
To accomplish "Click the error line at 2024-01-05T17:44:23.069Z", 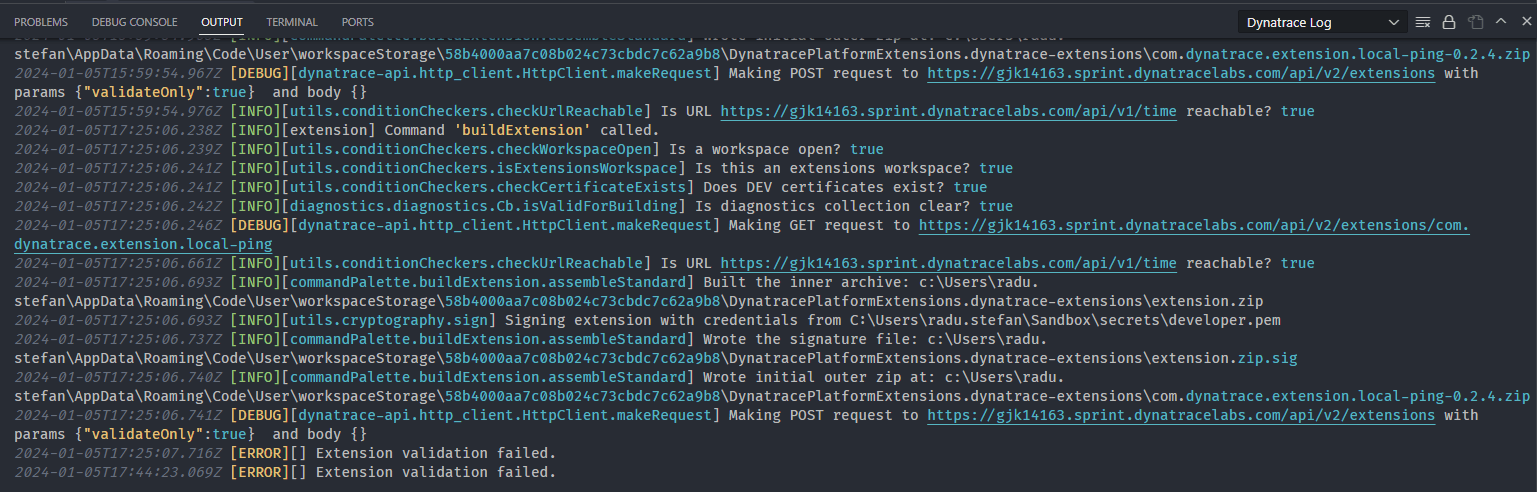I will click(x=285, y=472).
